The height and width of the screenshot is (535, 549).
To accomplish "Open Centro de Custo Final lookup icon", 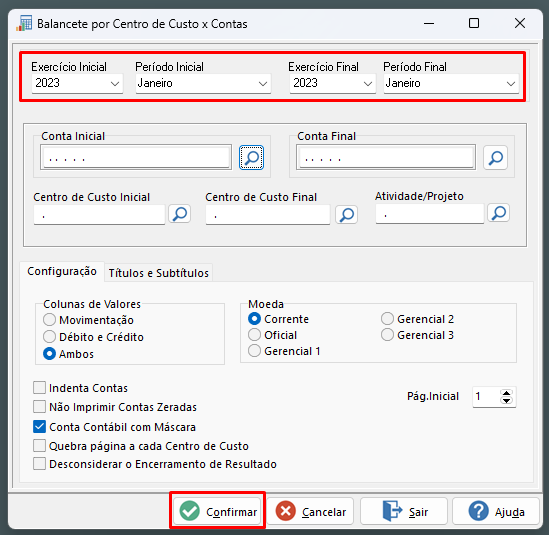I will coord(347,214).
